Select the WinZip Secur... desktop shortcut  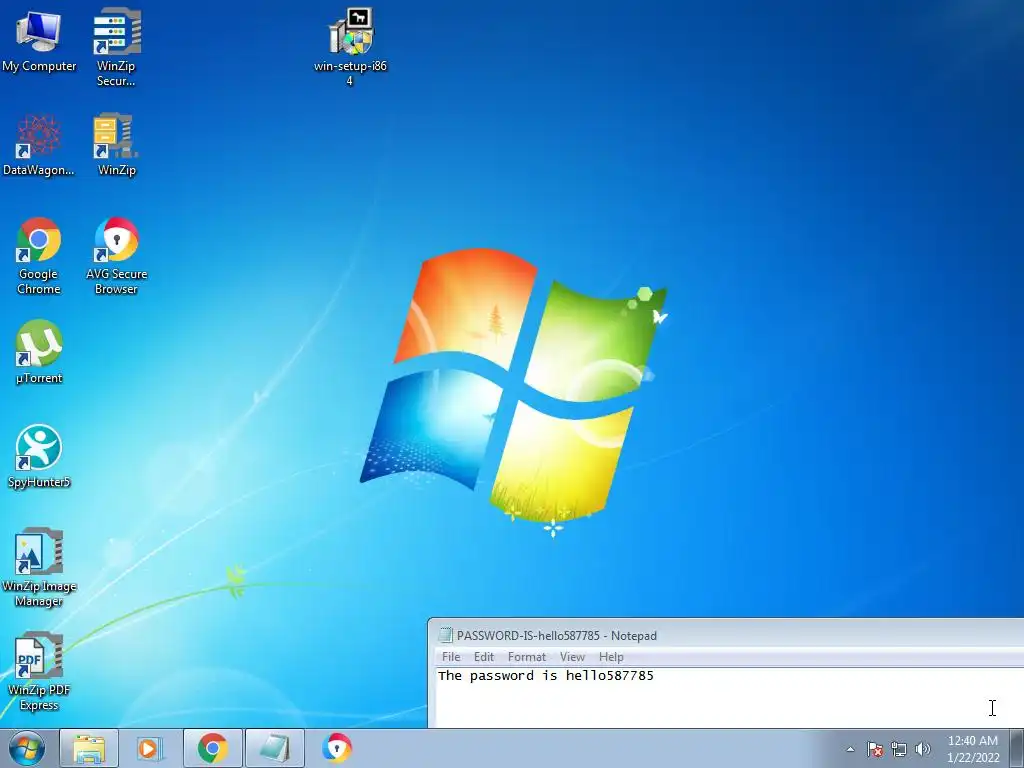[x=116, y=48]
